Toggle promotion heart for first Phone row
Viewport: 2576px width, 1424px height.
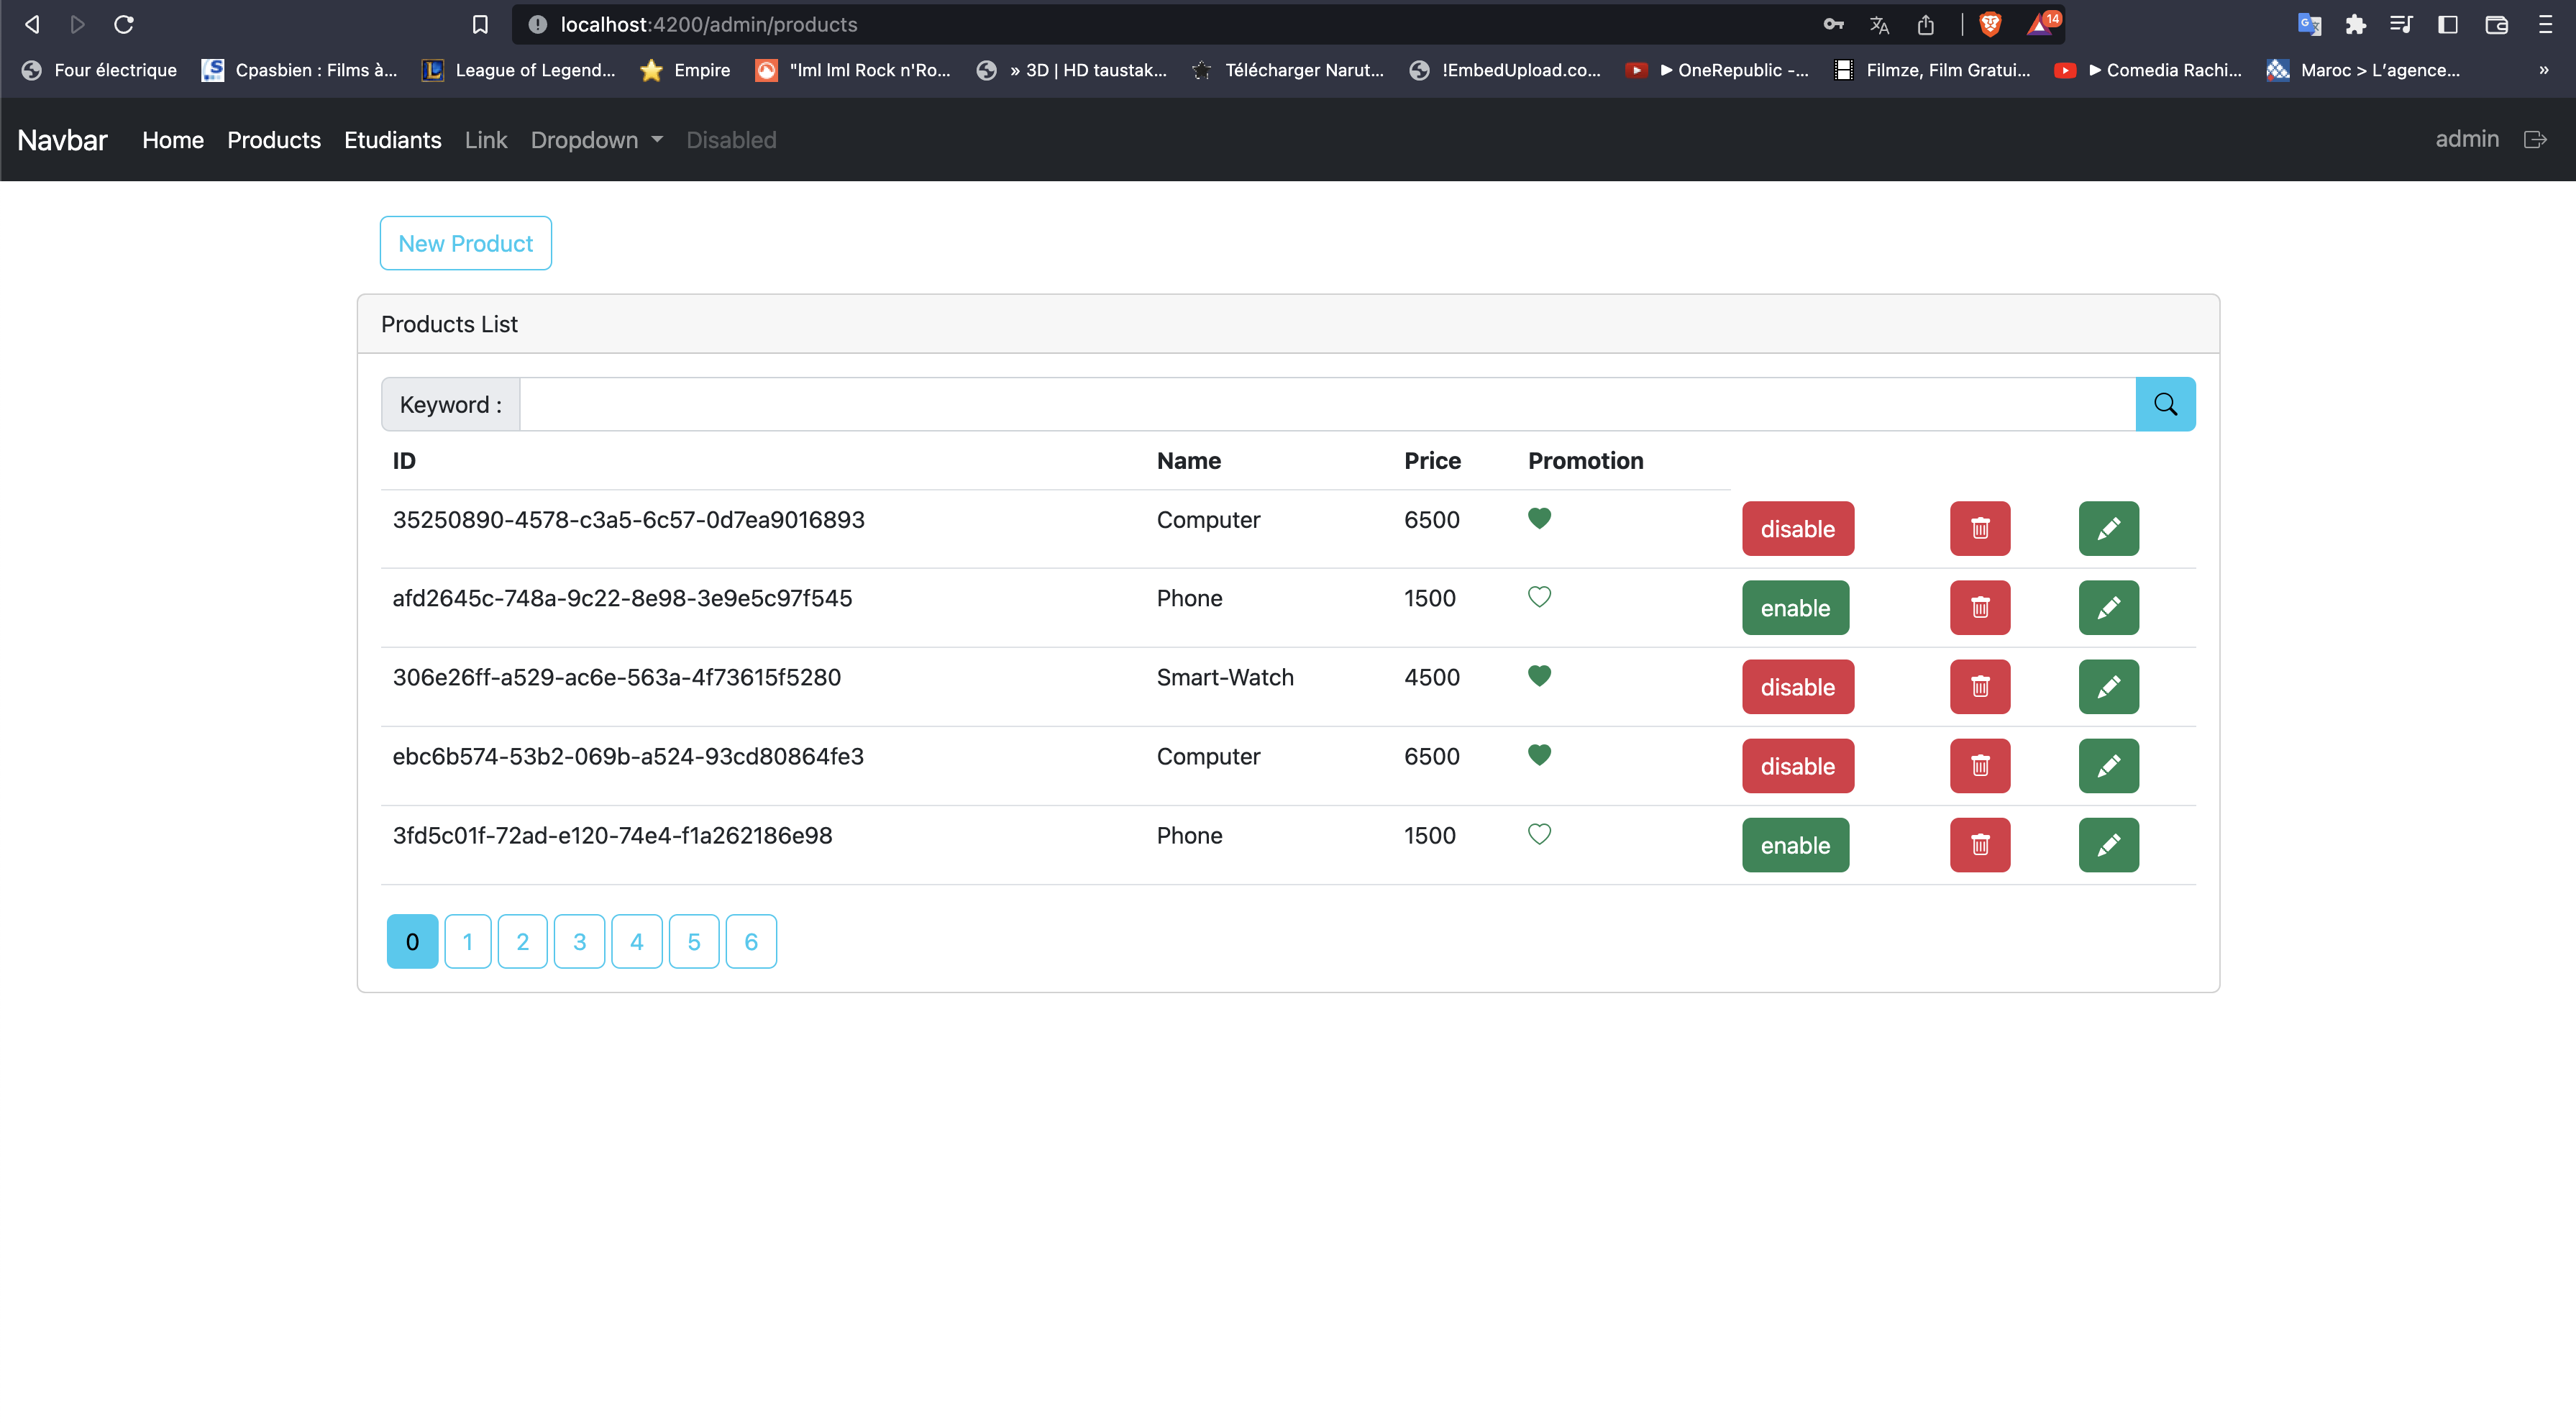point(1539,596)
